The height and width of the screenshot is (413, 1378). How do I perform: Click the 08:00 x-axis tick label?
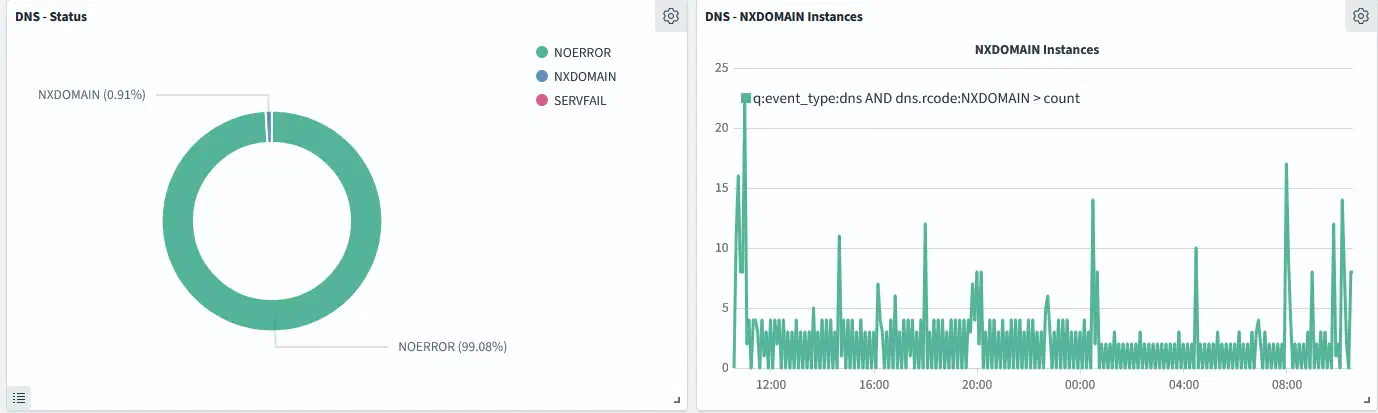pyautogui.click(x=1287, y=384)
